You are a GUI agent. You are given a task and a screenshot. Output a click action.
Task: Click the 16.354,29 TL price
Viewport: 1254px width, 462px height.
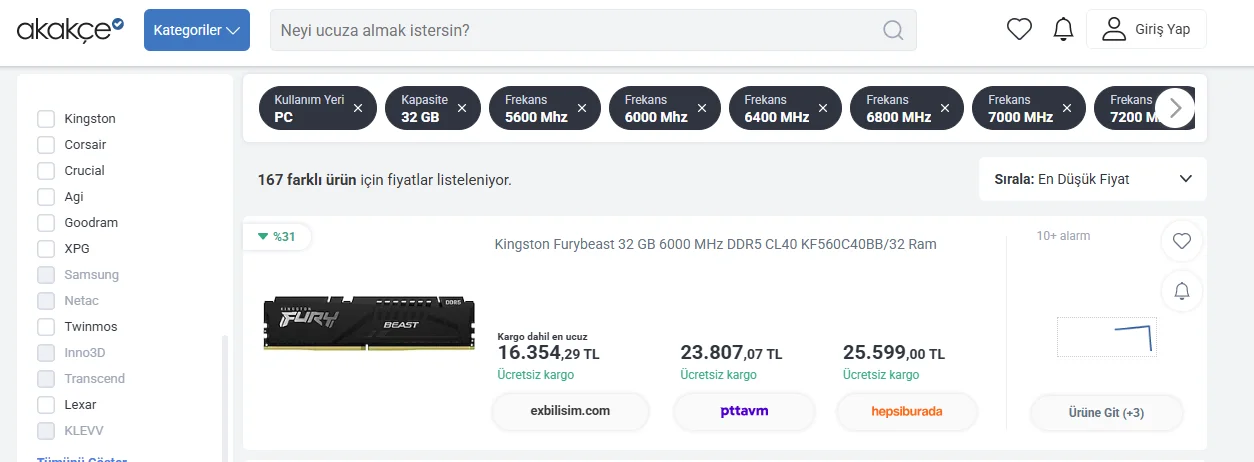[x=548, y=353]
